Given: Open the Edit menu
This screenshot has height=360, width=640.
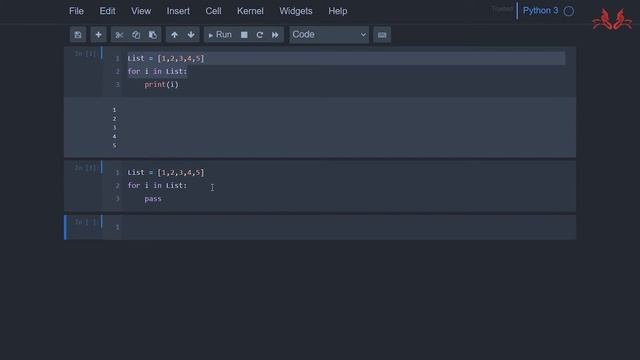Looking at the screenshot, I should tap(107, 11).
